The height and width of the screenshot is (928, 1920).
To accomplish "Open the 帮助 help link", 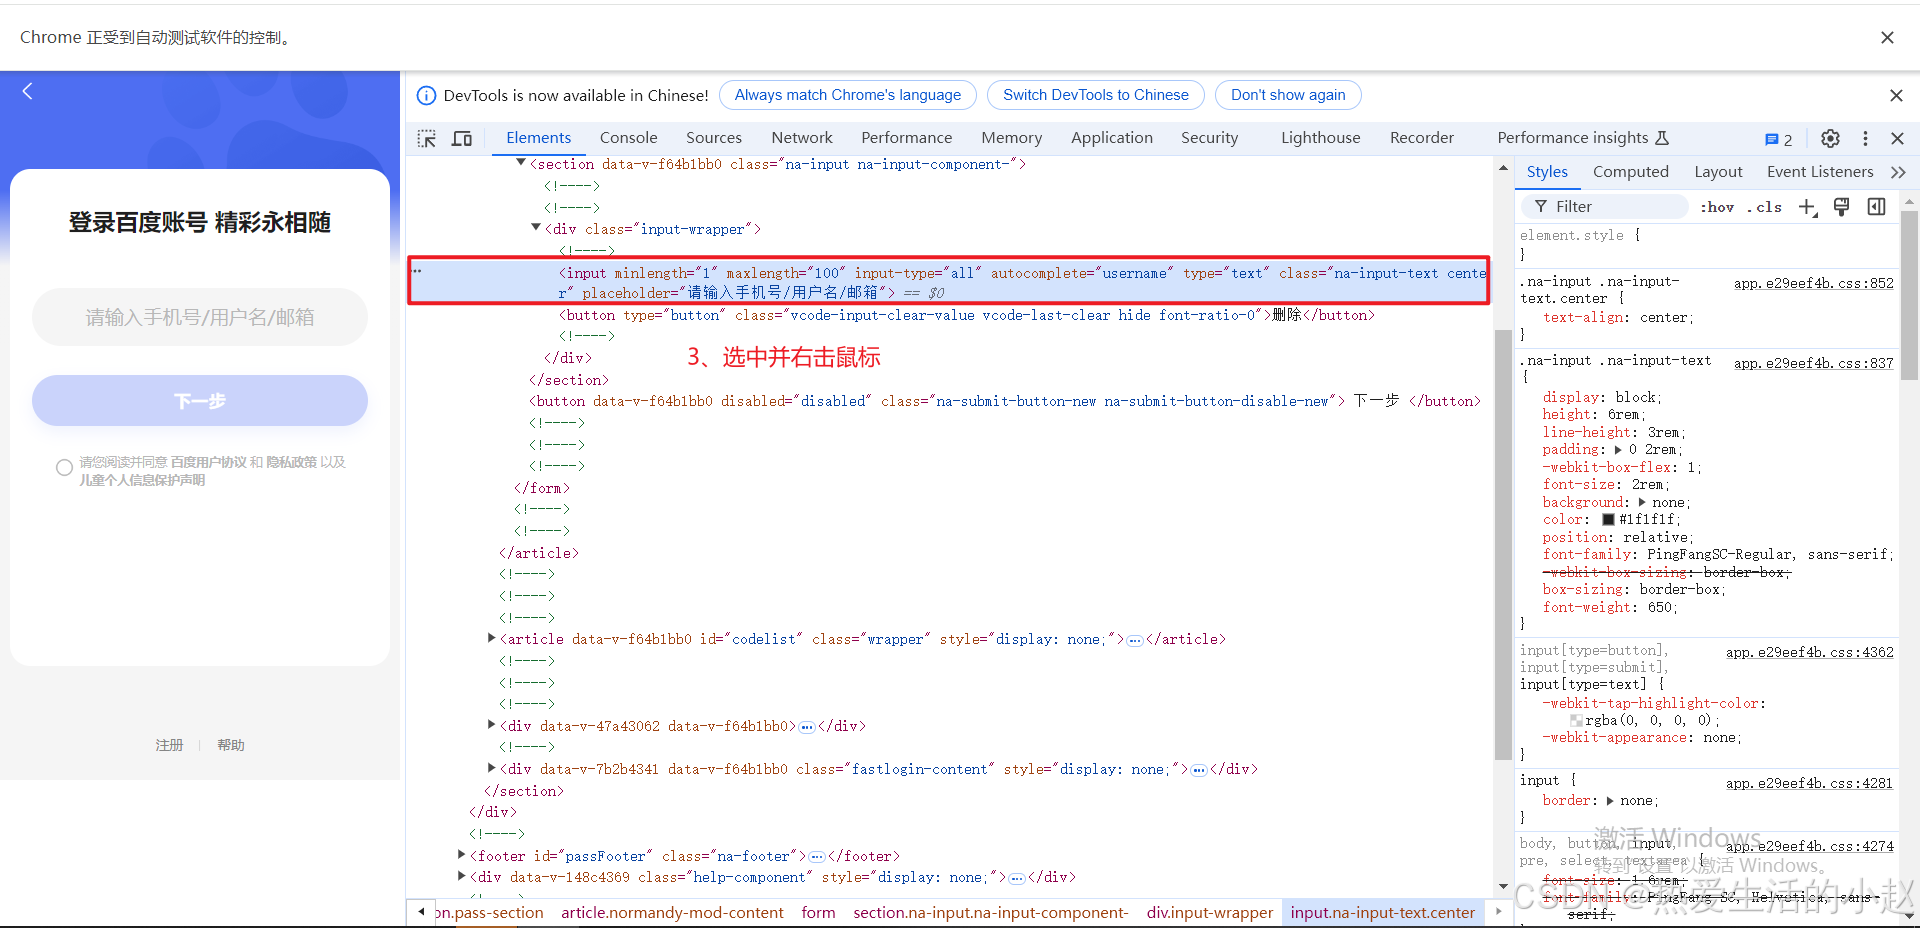I will coord(231,745).
